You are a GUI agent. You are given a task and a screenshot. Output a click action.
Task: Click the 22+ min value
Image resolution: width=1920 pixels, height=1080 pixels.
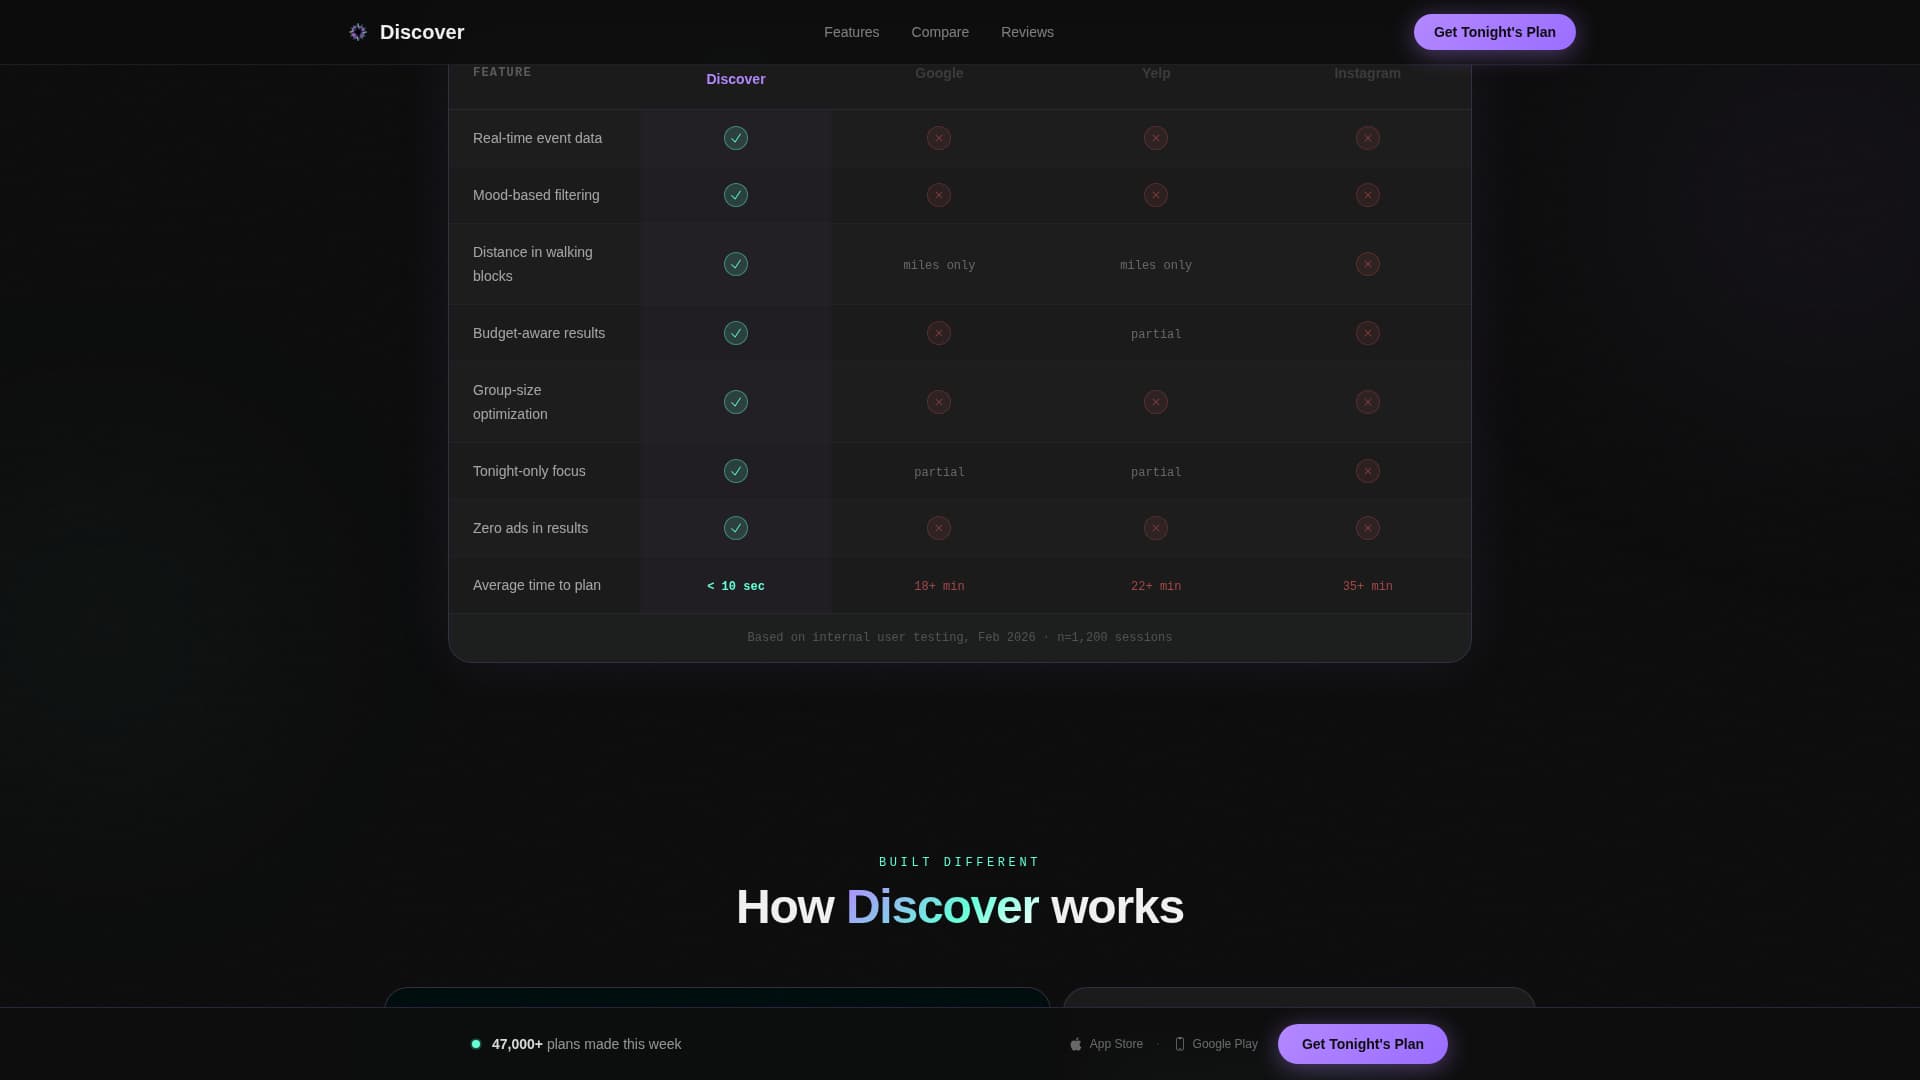(1156, 586)
